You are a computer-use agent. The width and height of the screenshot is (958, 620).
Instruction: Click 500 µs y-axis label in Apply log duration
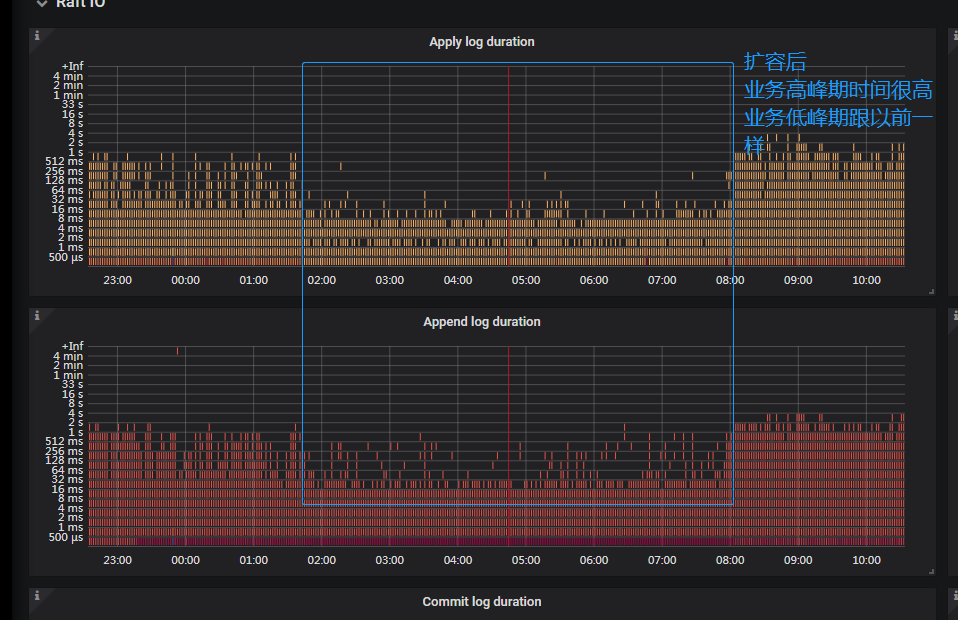(66, 257)
